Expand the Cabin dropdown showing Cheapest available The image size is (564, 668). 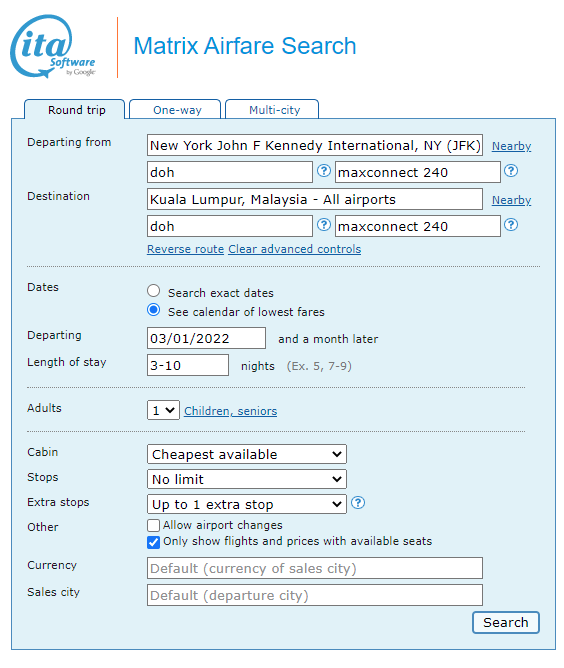(x=247, y=454)
